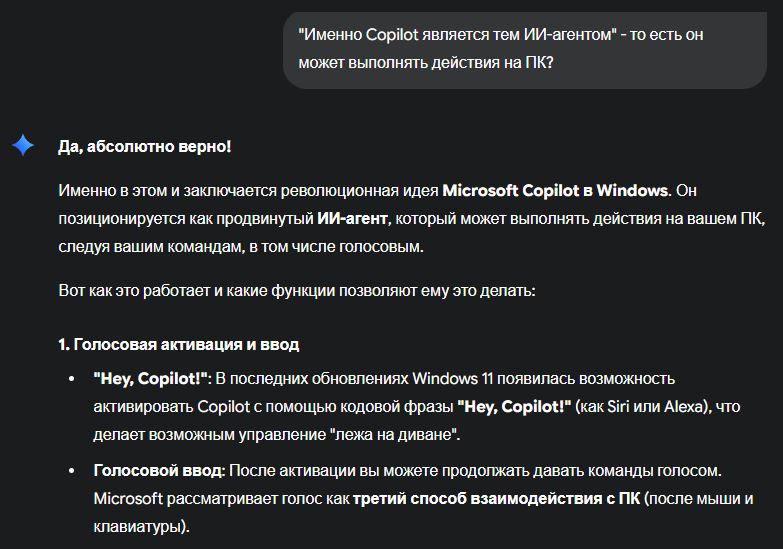Screen dimensions: 783x549
Task: Click the bold "Hey, Copilot!" bullet label
Action: point(151,379)
